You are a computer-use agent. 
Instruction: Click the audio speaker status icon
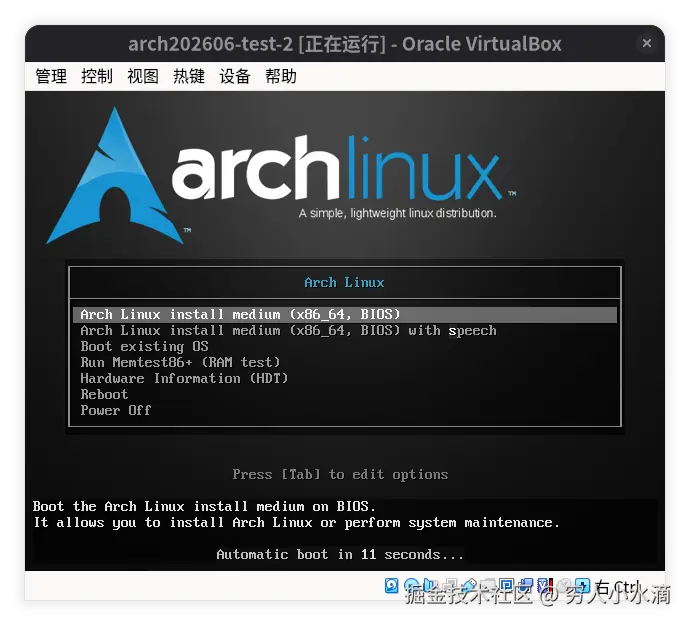[429, 585]
